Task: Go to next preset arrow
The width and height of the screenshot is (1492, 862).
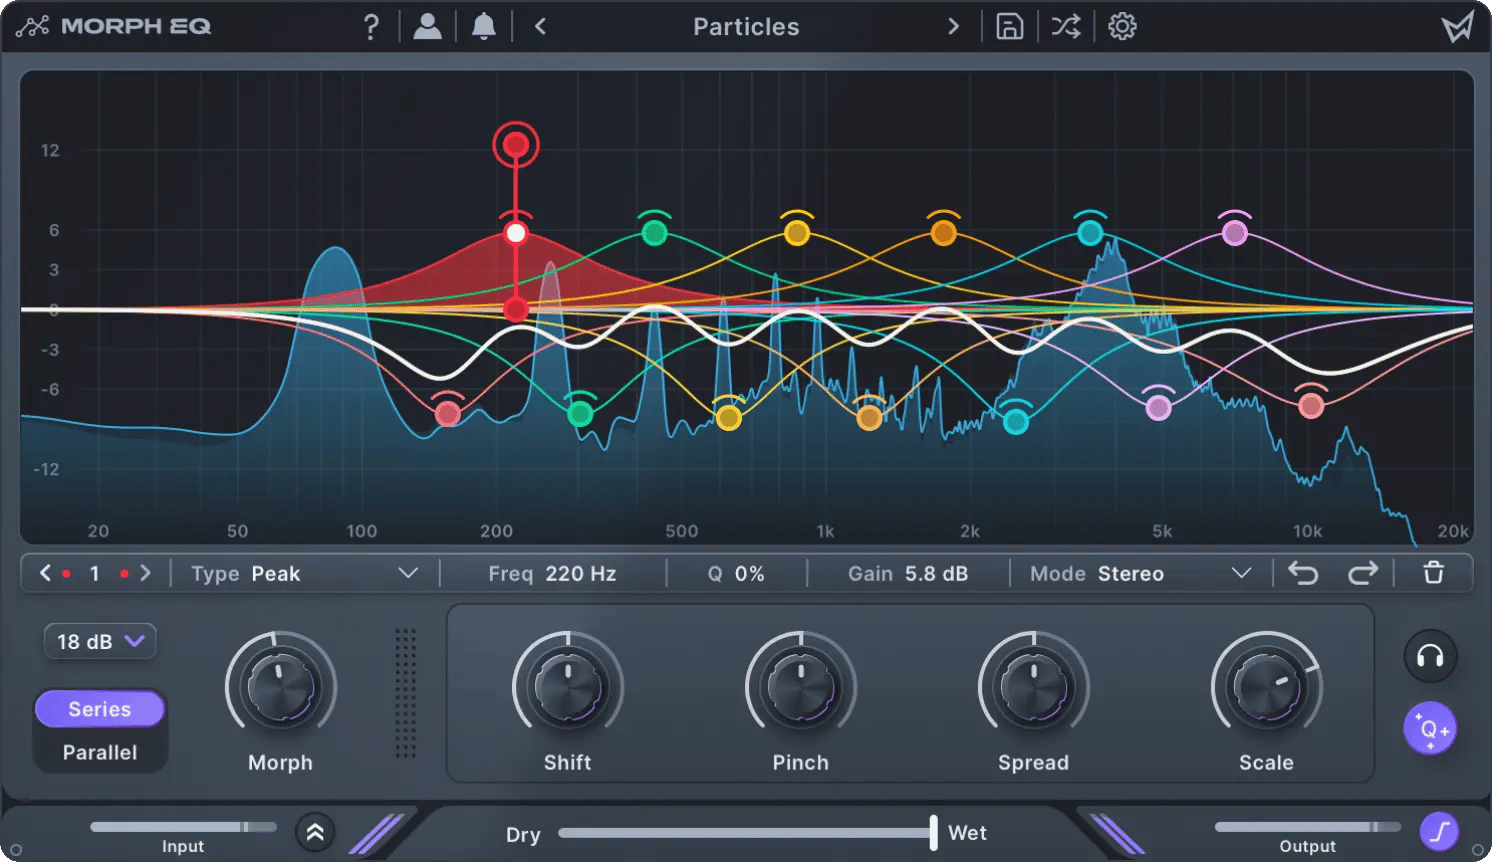Action: click(x=953, y=27)
